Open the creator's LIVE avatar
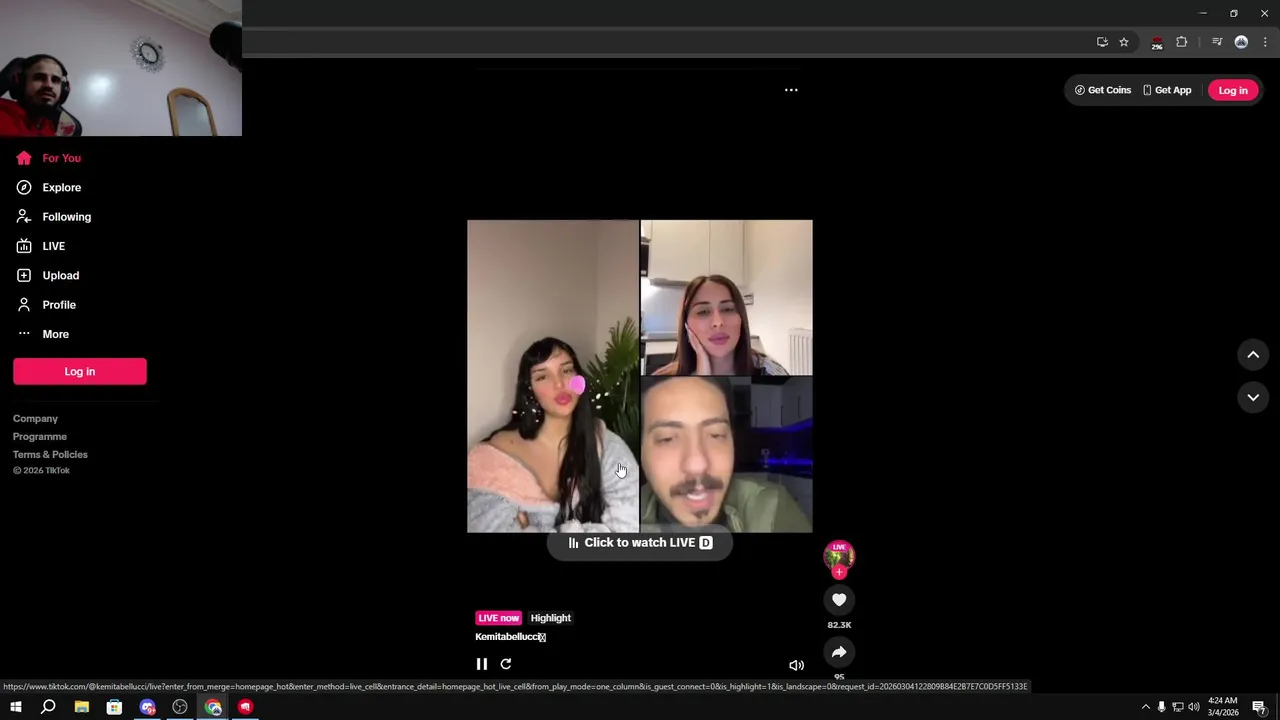This screenshot has height=720, width=1280. click(x=839, y=556)
